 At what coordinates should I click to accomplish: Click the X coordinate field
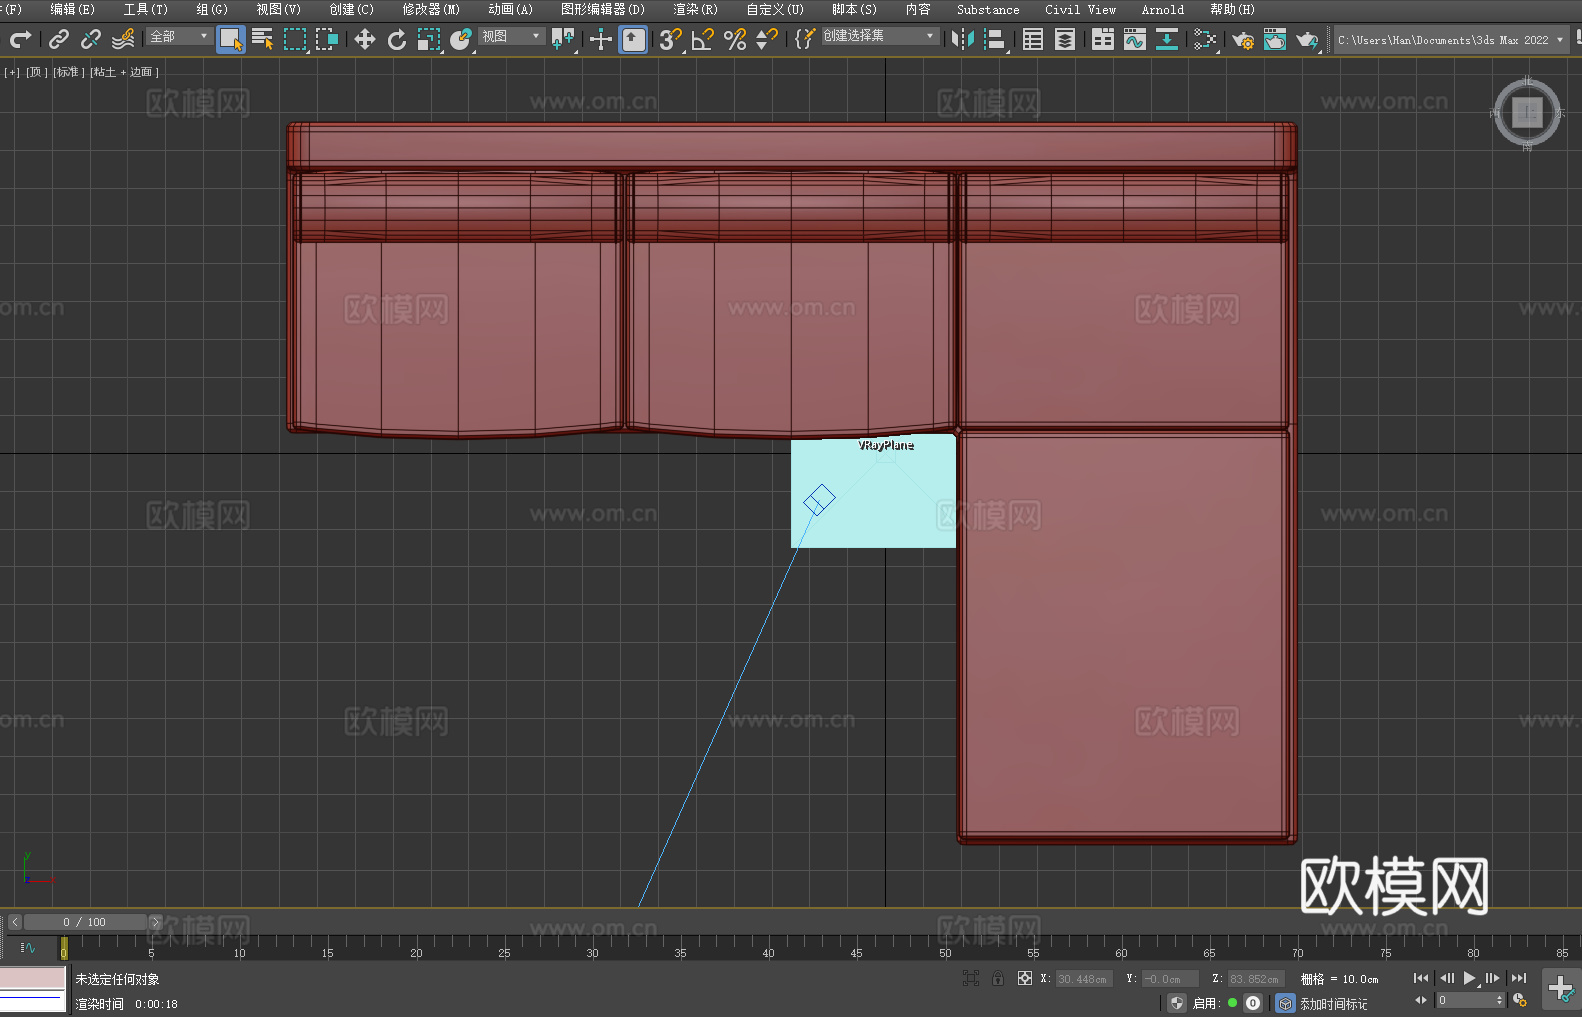1085,979
